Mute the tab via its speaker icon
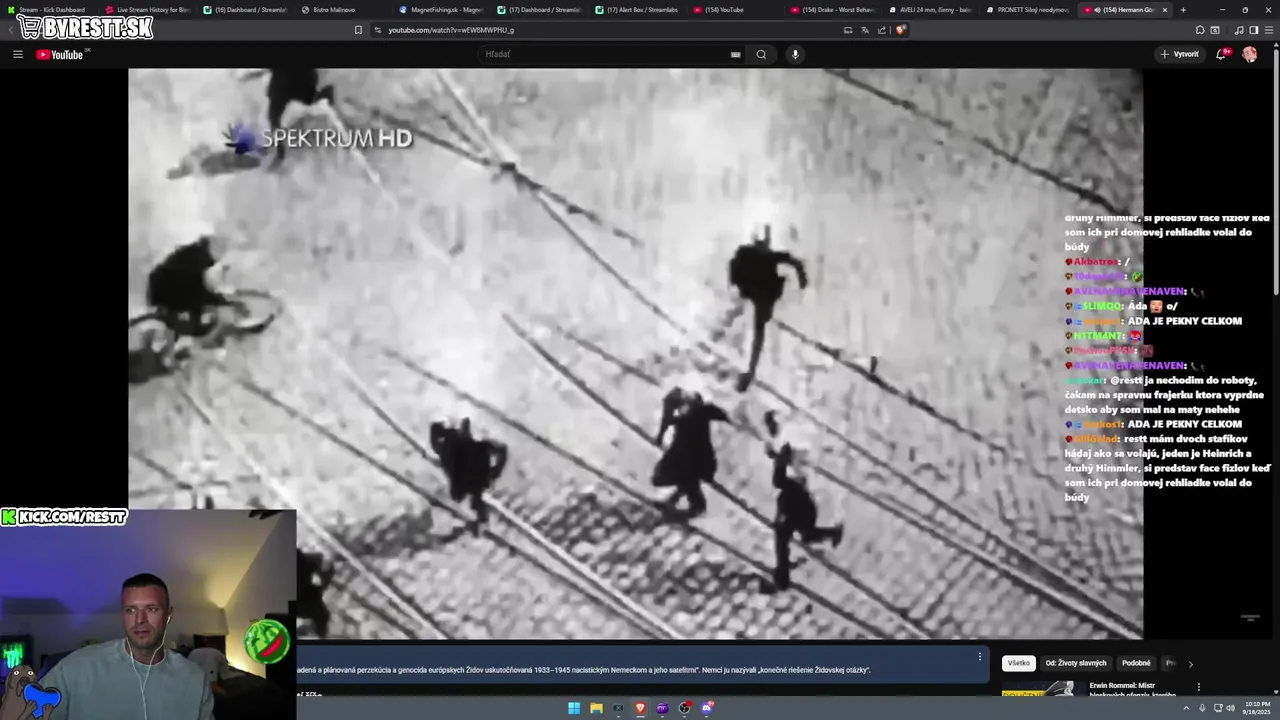Viewport: 1280px width, 720px height. (1097, 10)
